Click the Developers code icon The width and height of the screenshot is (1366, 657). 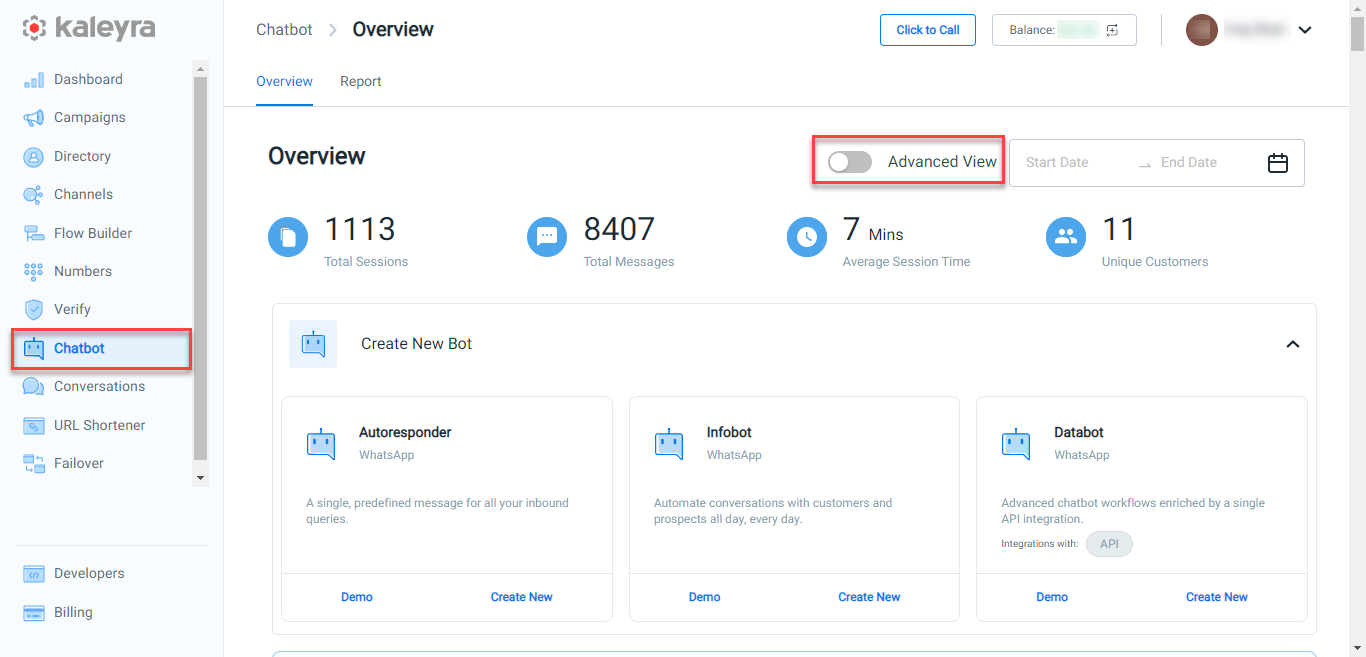click(x=34, y=574)
